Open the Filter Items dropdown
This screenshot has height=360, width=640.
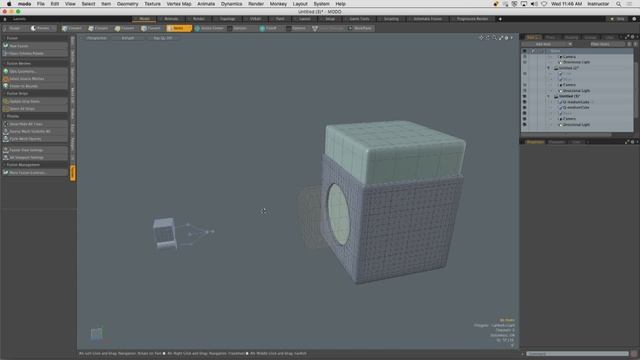600,44
